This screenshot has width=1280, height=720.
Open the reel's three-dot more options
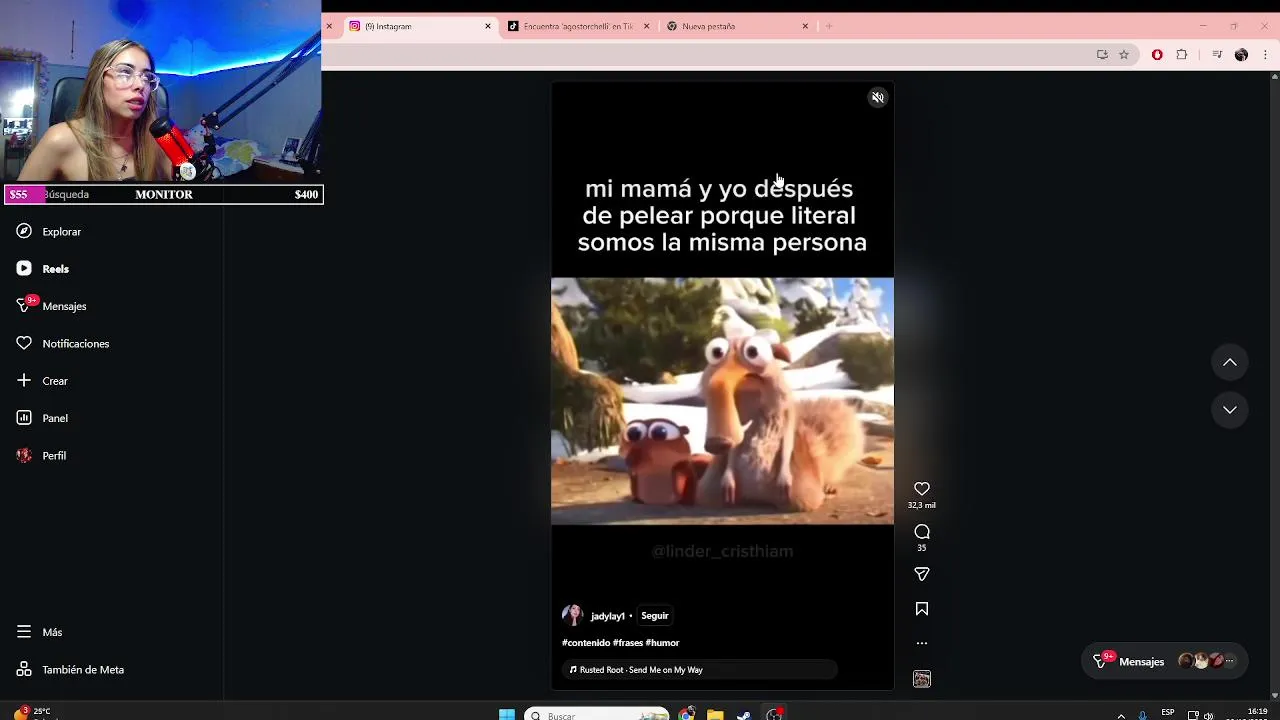922,643
